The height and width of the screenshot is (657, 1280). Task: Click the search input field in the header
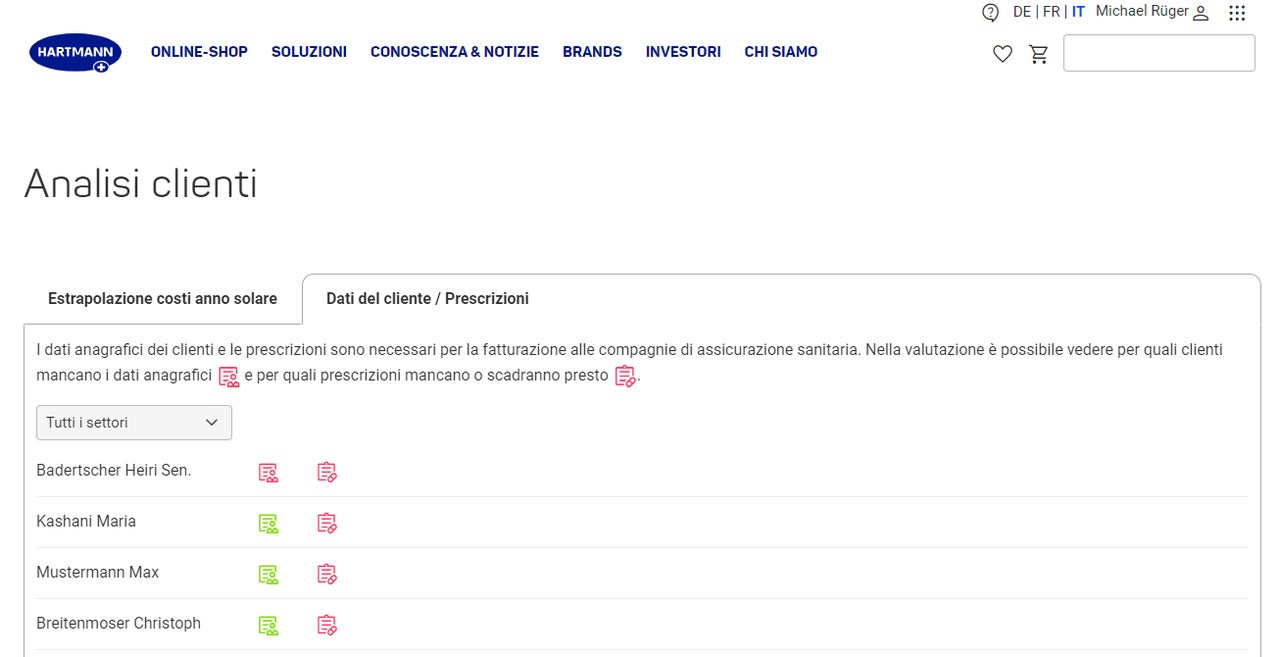click(1159, 53)
